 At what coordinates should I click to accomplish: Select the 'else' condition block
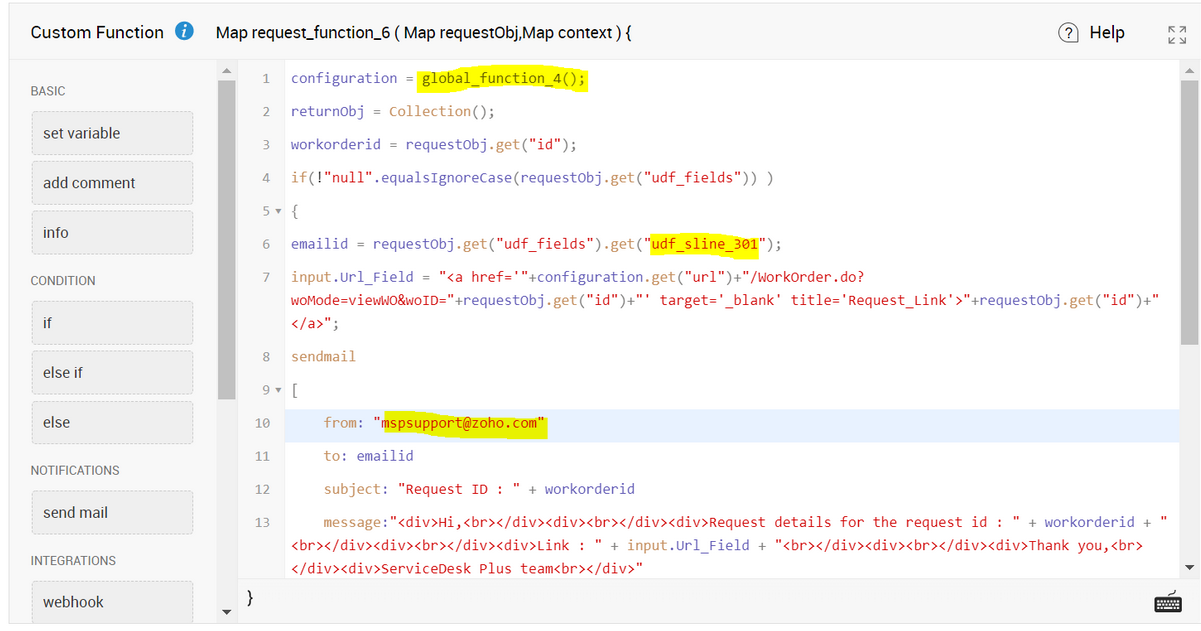111,423
